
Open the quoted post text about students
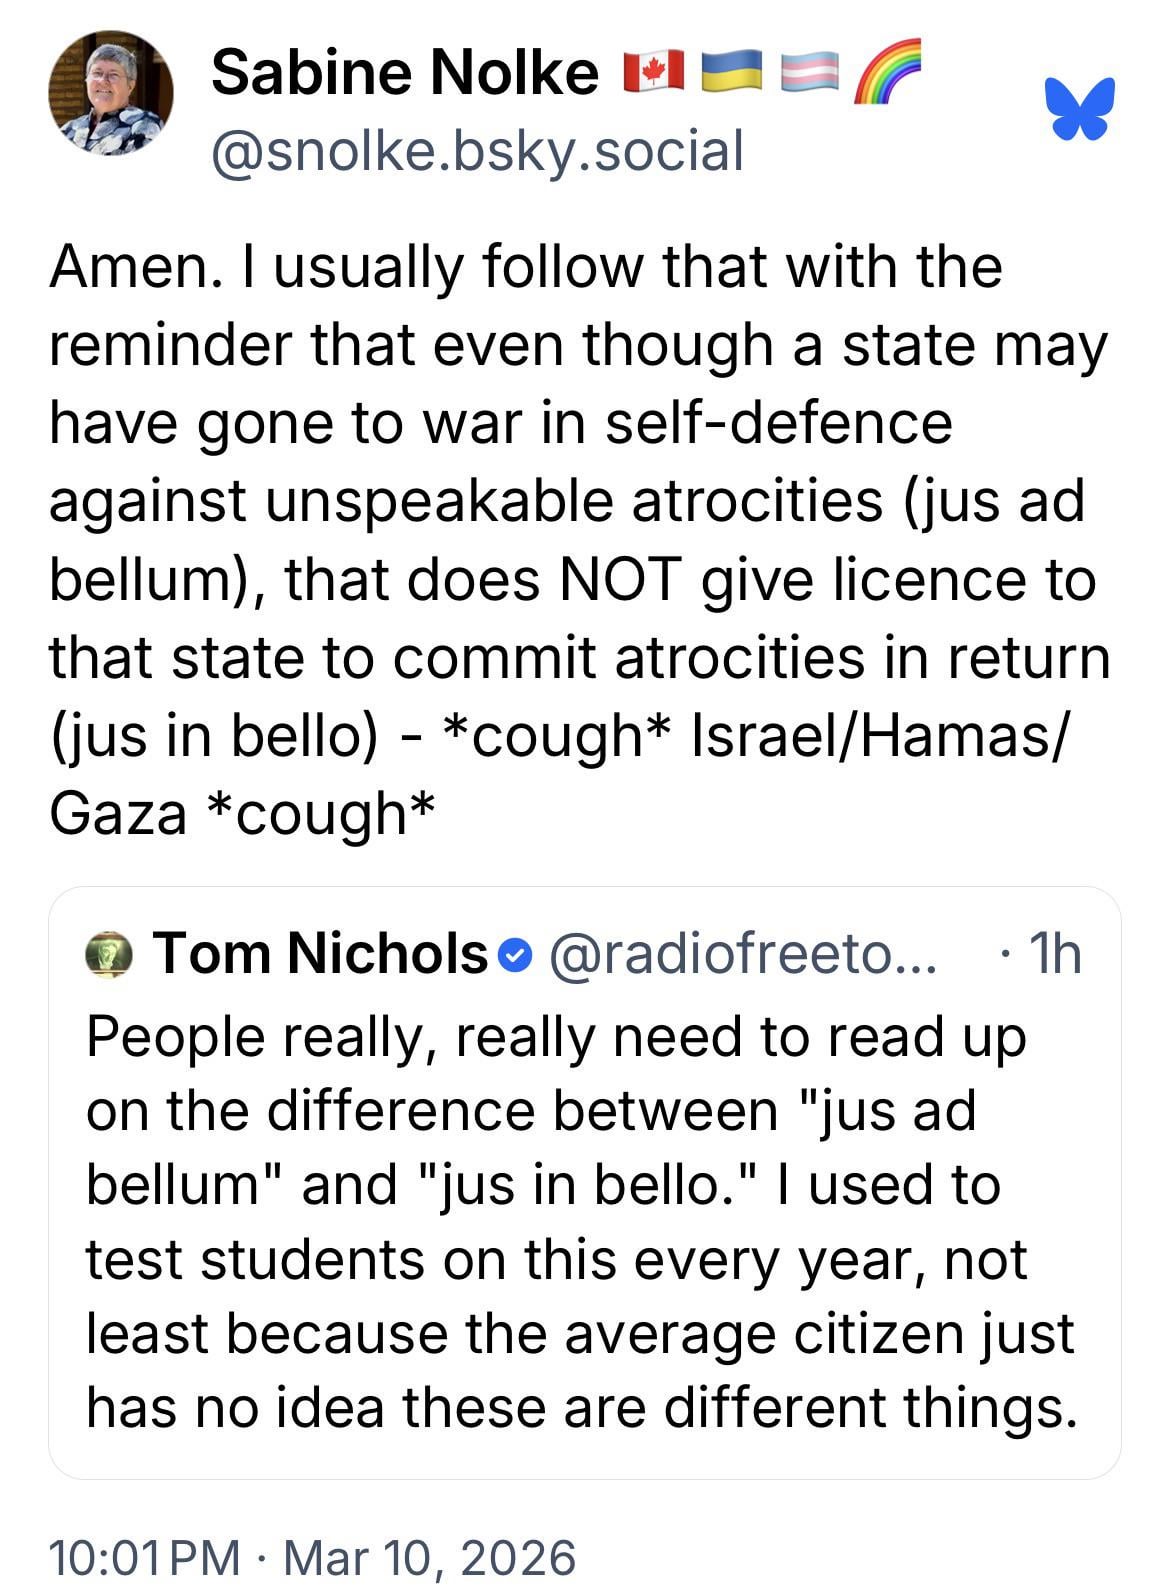tap(580, 1259)
